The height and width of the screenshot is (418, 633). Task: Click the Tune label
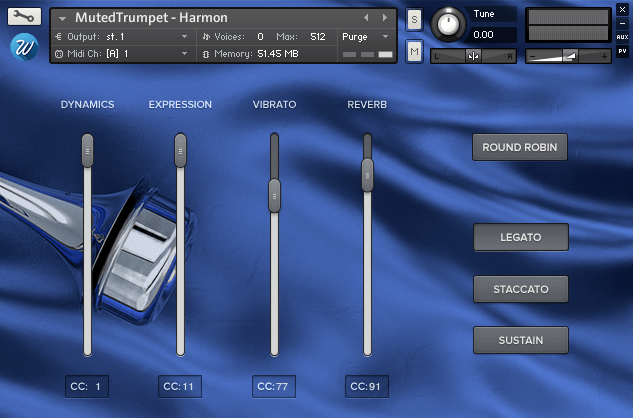(x=484, y=14)
